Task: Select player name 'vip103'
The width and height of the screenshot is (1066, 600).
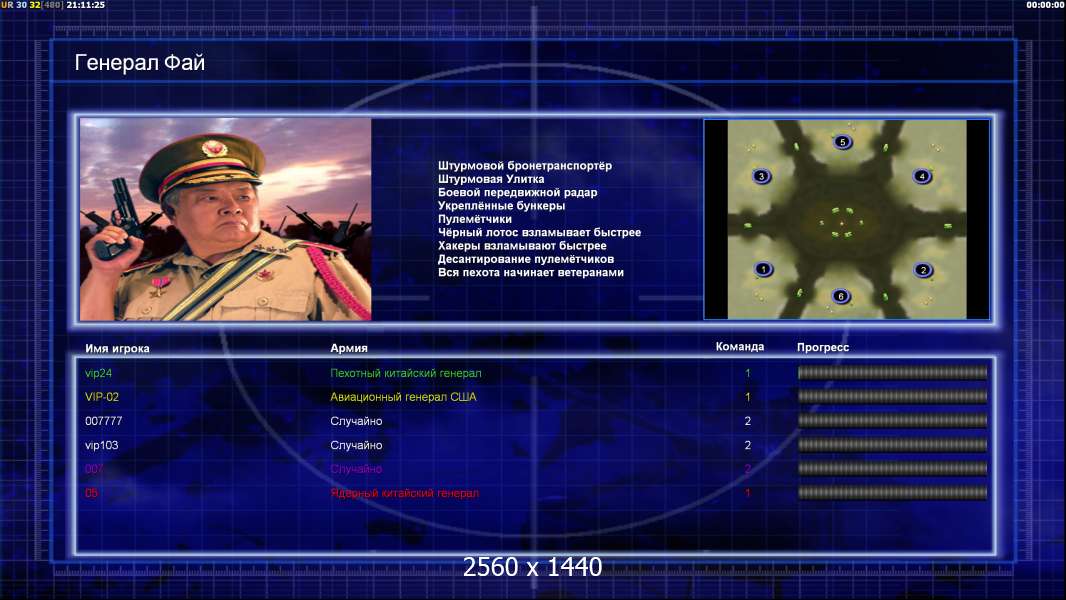Action: [x=101, y=445]
